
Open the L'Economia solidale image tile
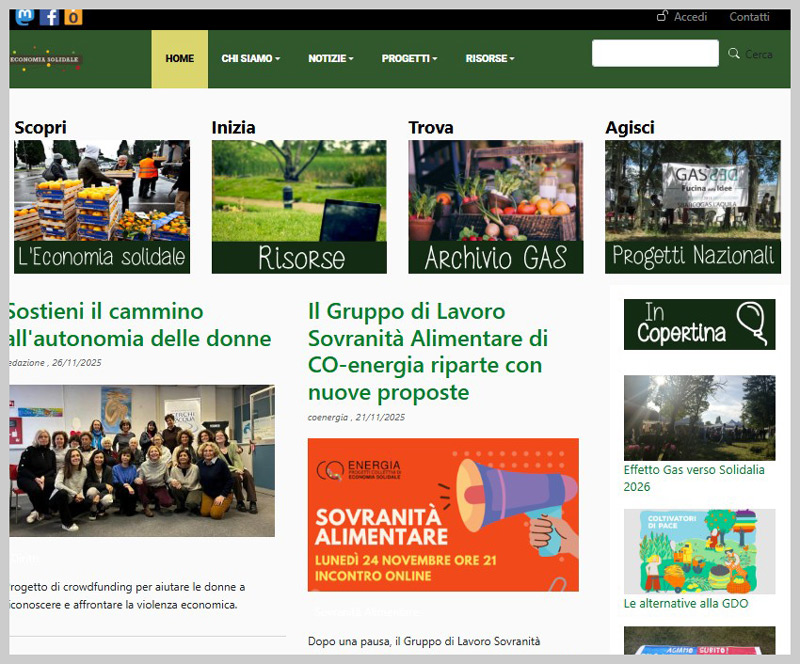pyautogui.click(x=102, y=207)
